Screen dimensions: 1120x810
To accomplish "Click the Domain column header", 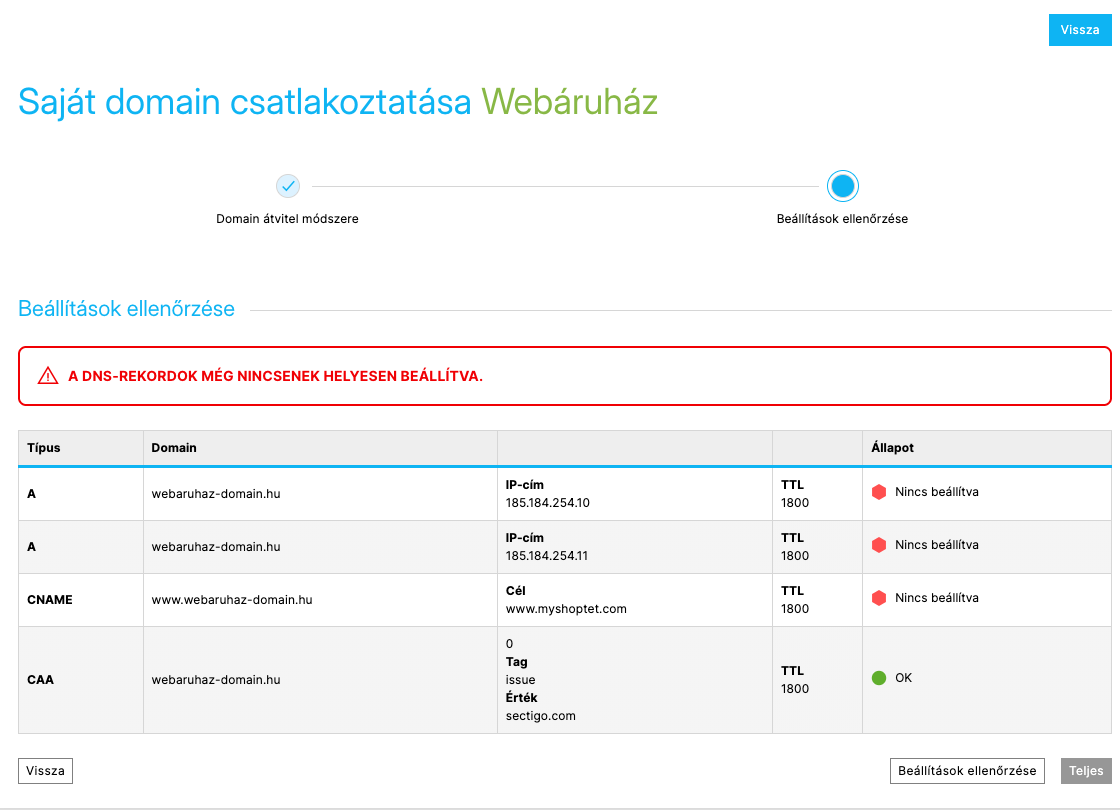I will coord(174,448).
